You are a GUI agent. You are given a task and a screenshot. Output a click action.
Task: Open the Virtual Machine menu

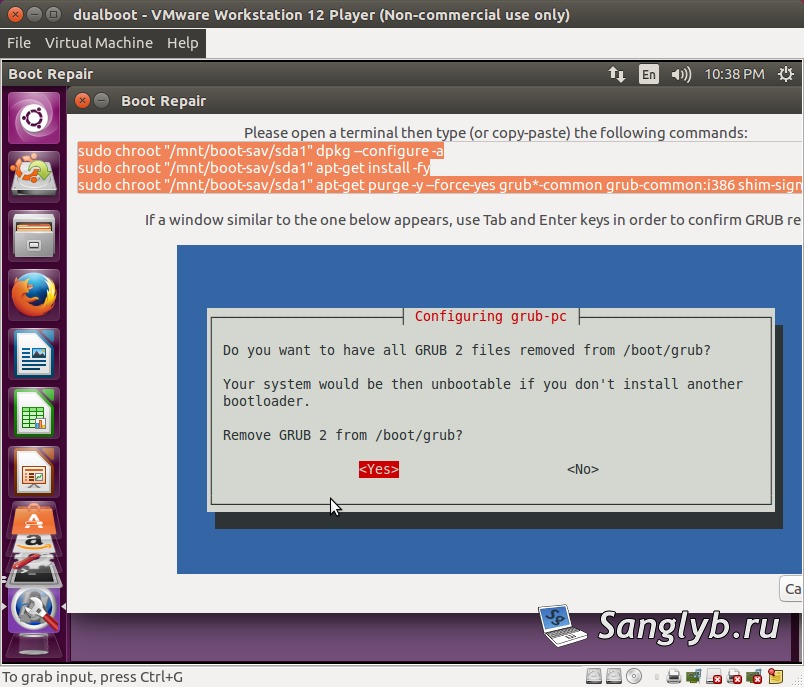coord(99,43)
